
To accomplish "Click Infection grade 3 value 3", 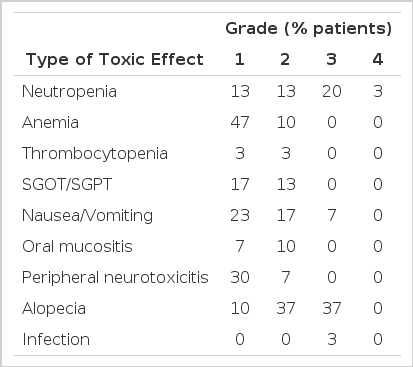I will 332,339.
